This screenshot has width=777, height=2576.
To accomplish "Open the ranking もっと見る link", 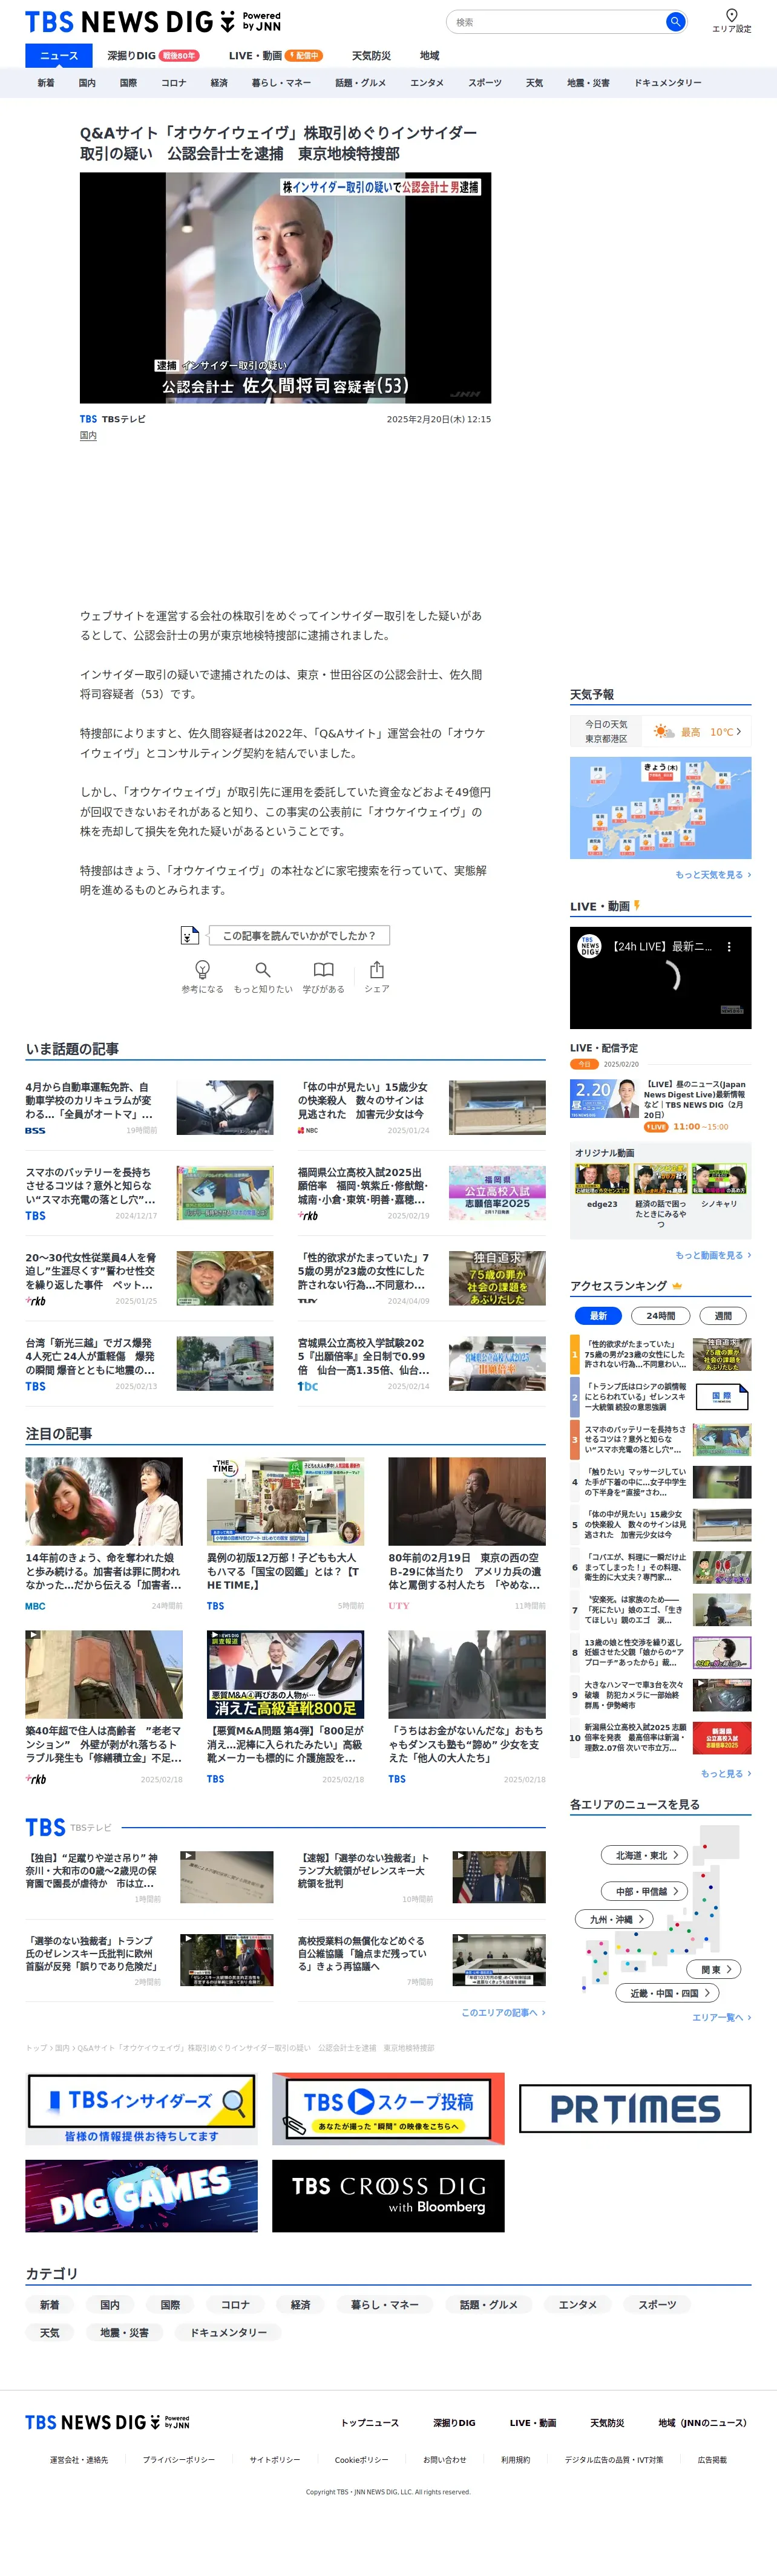I will (725, 1773).
